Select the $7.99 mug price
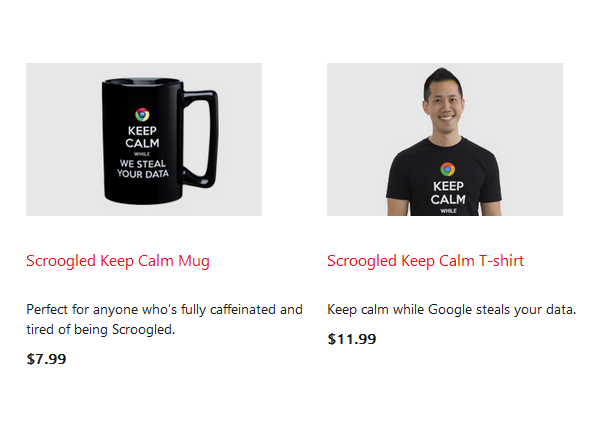The height and width of the screenshot is (431, 614). 46,359
